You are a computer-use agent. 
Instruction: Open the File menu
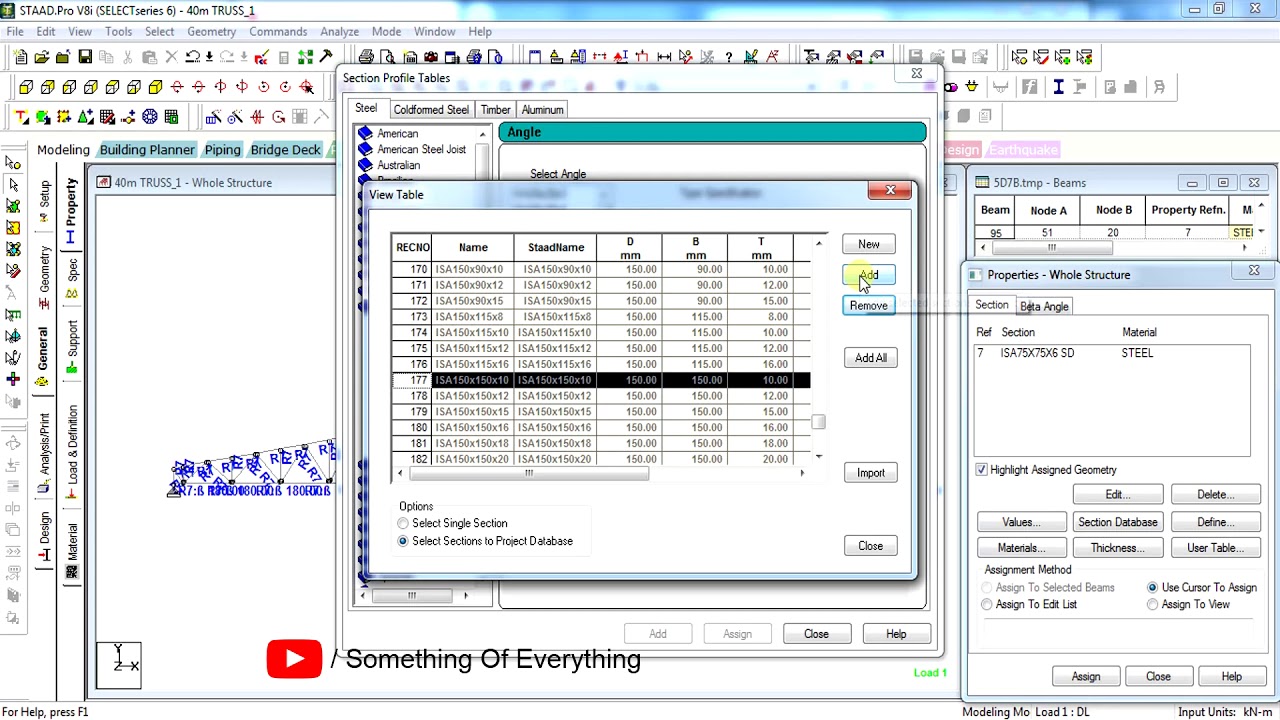(15, 31)
